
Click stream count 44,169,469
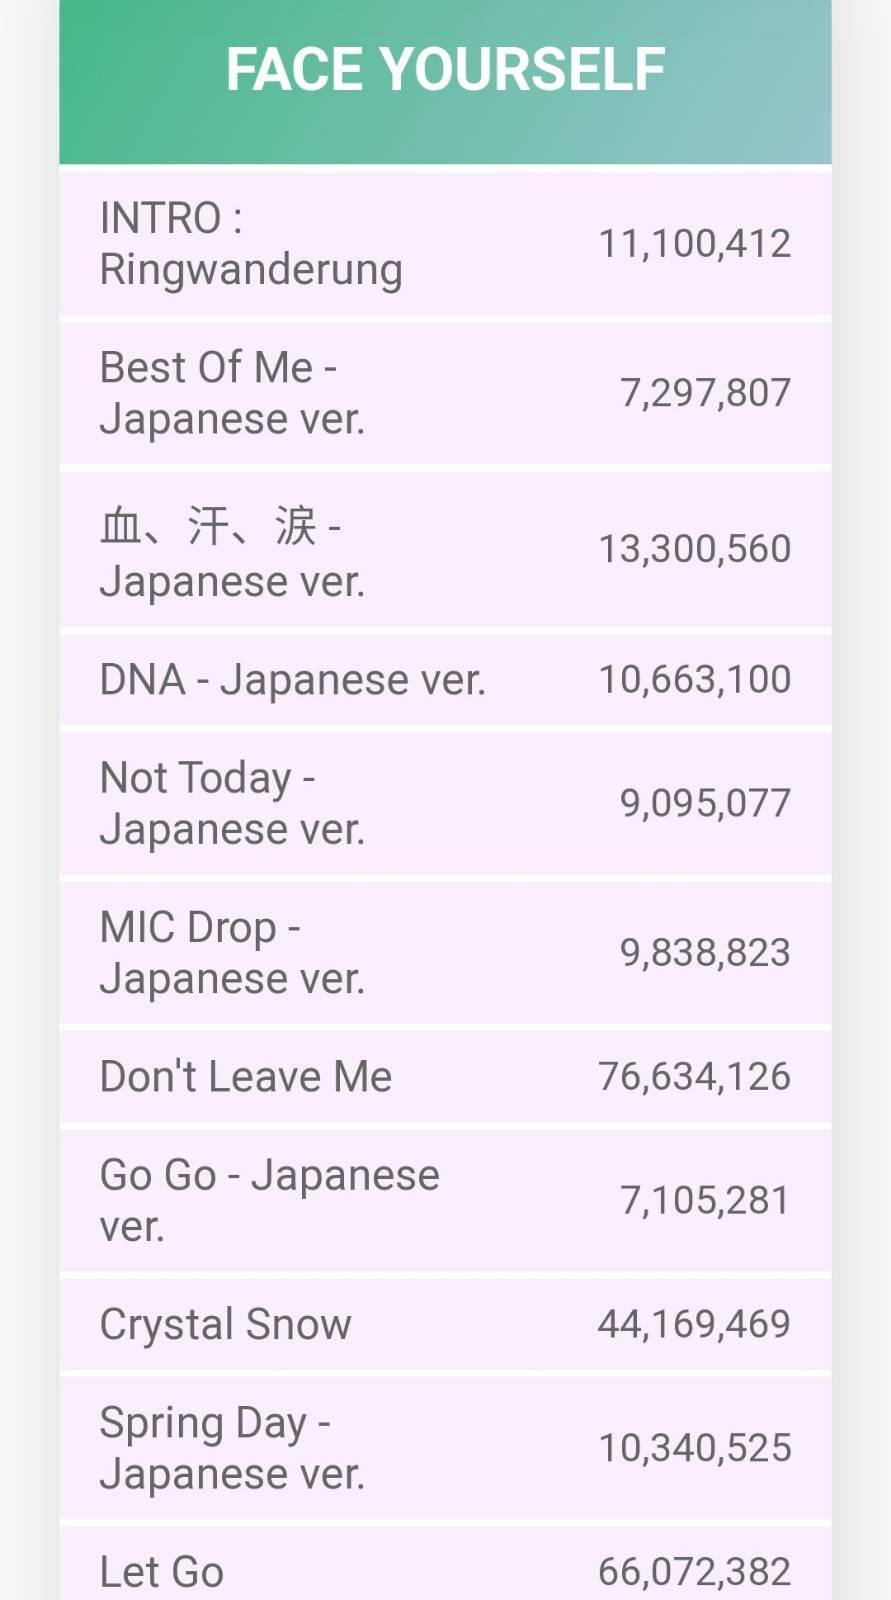tap(694, 1324)
